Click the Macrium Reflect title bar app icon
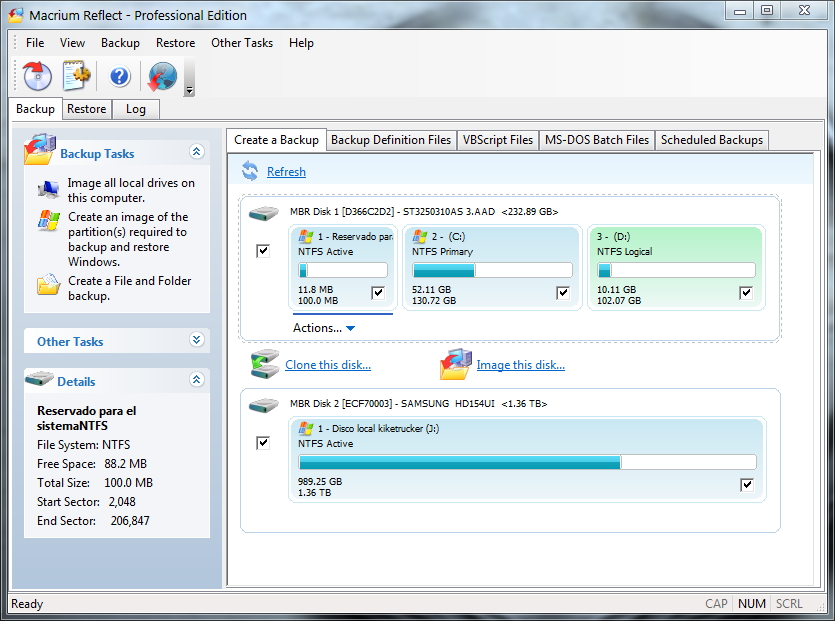 (x=16, y=15)
